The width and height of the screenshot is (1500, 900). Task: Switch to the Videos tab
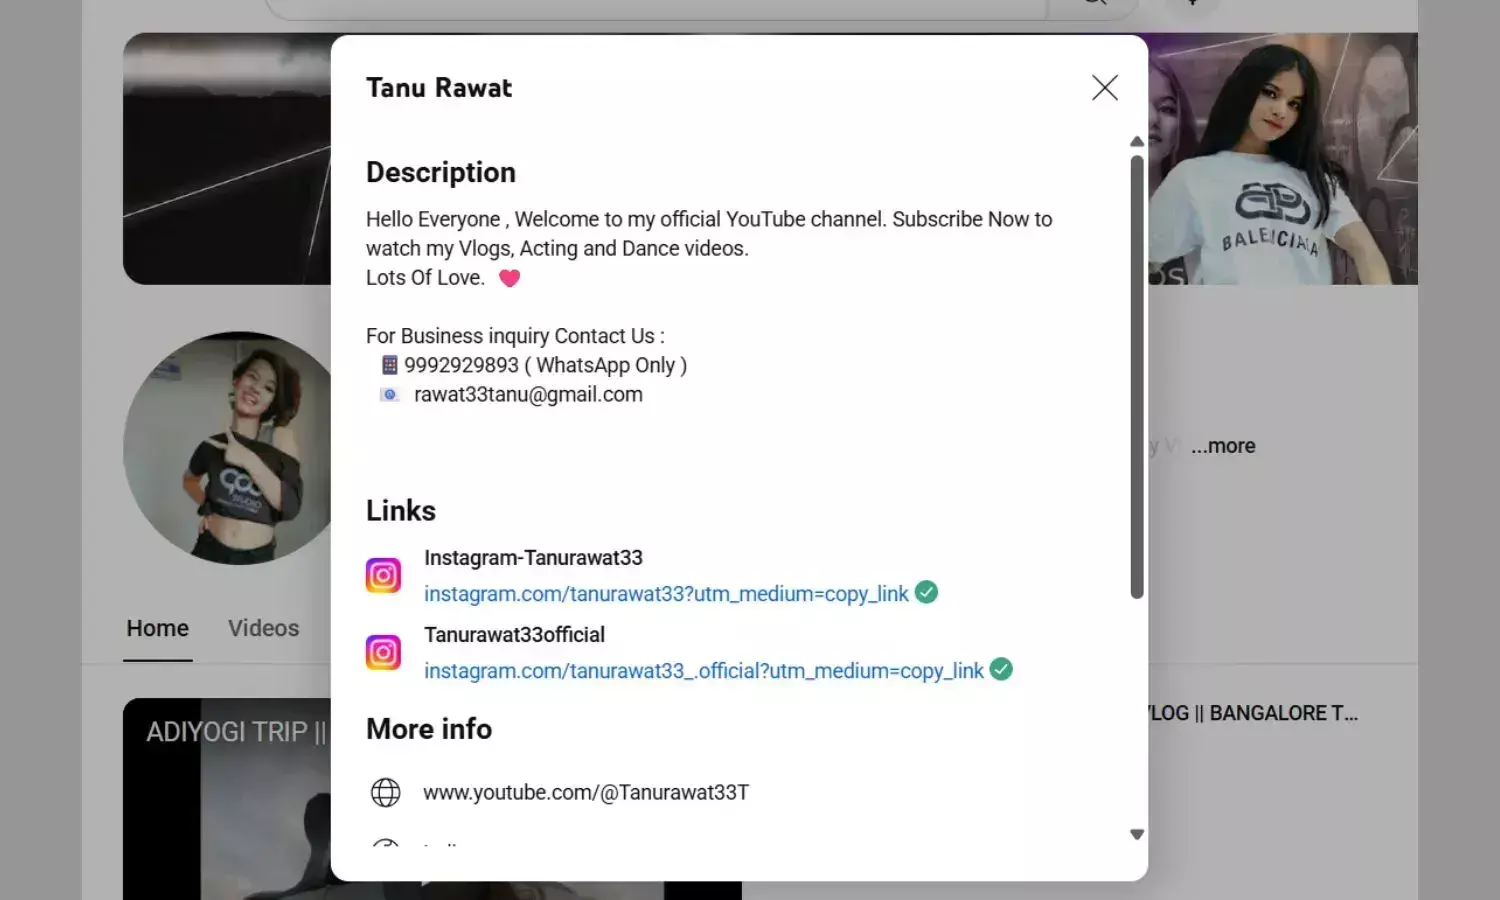point(264,628)
